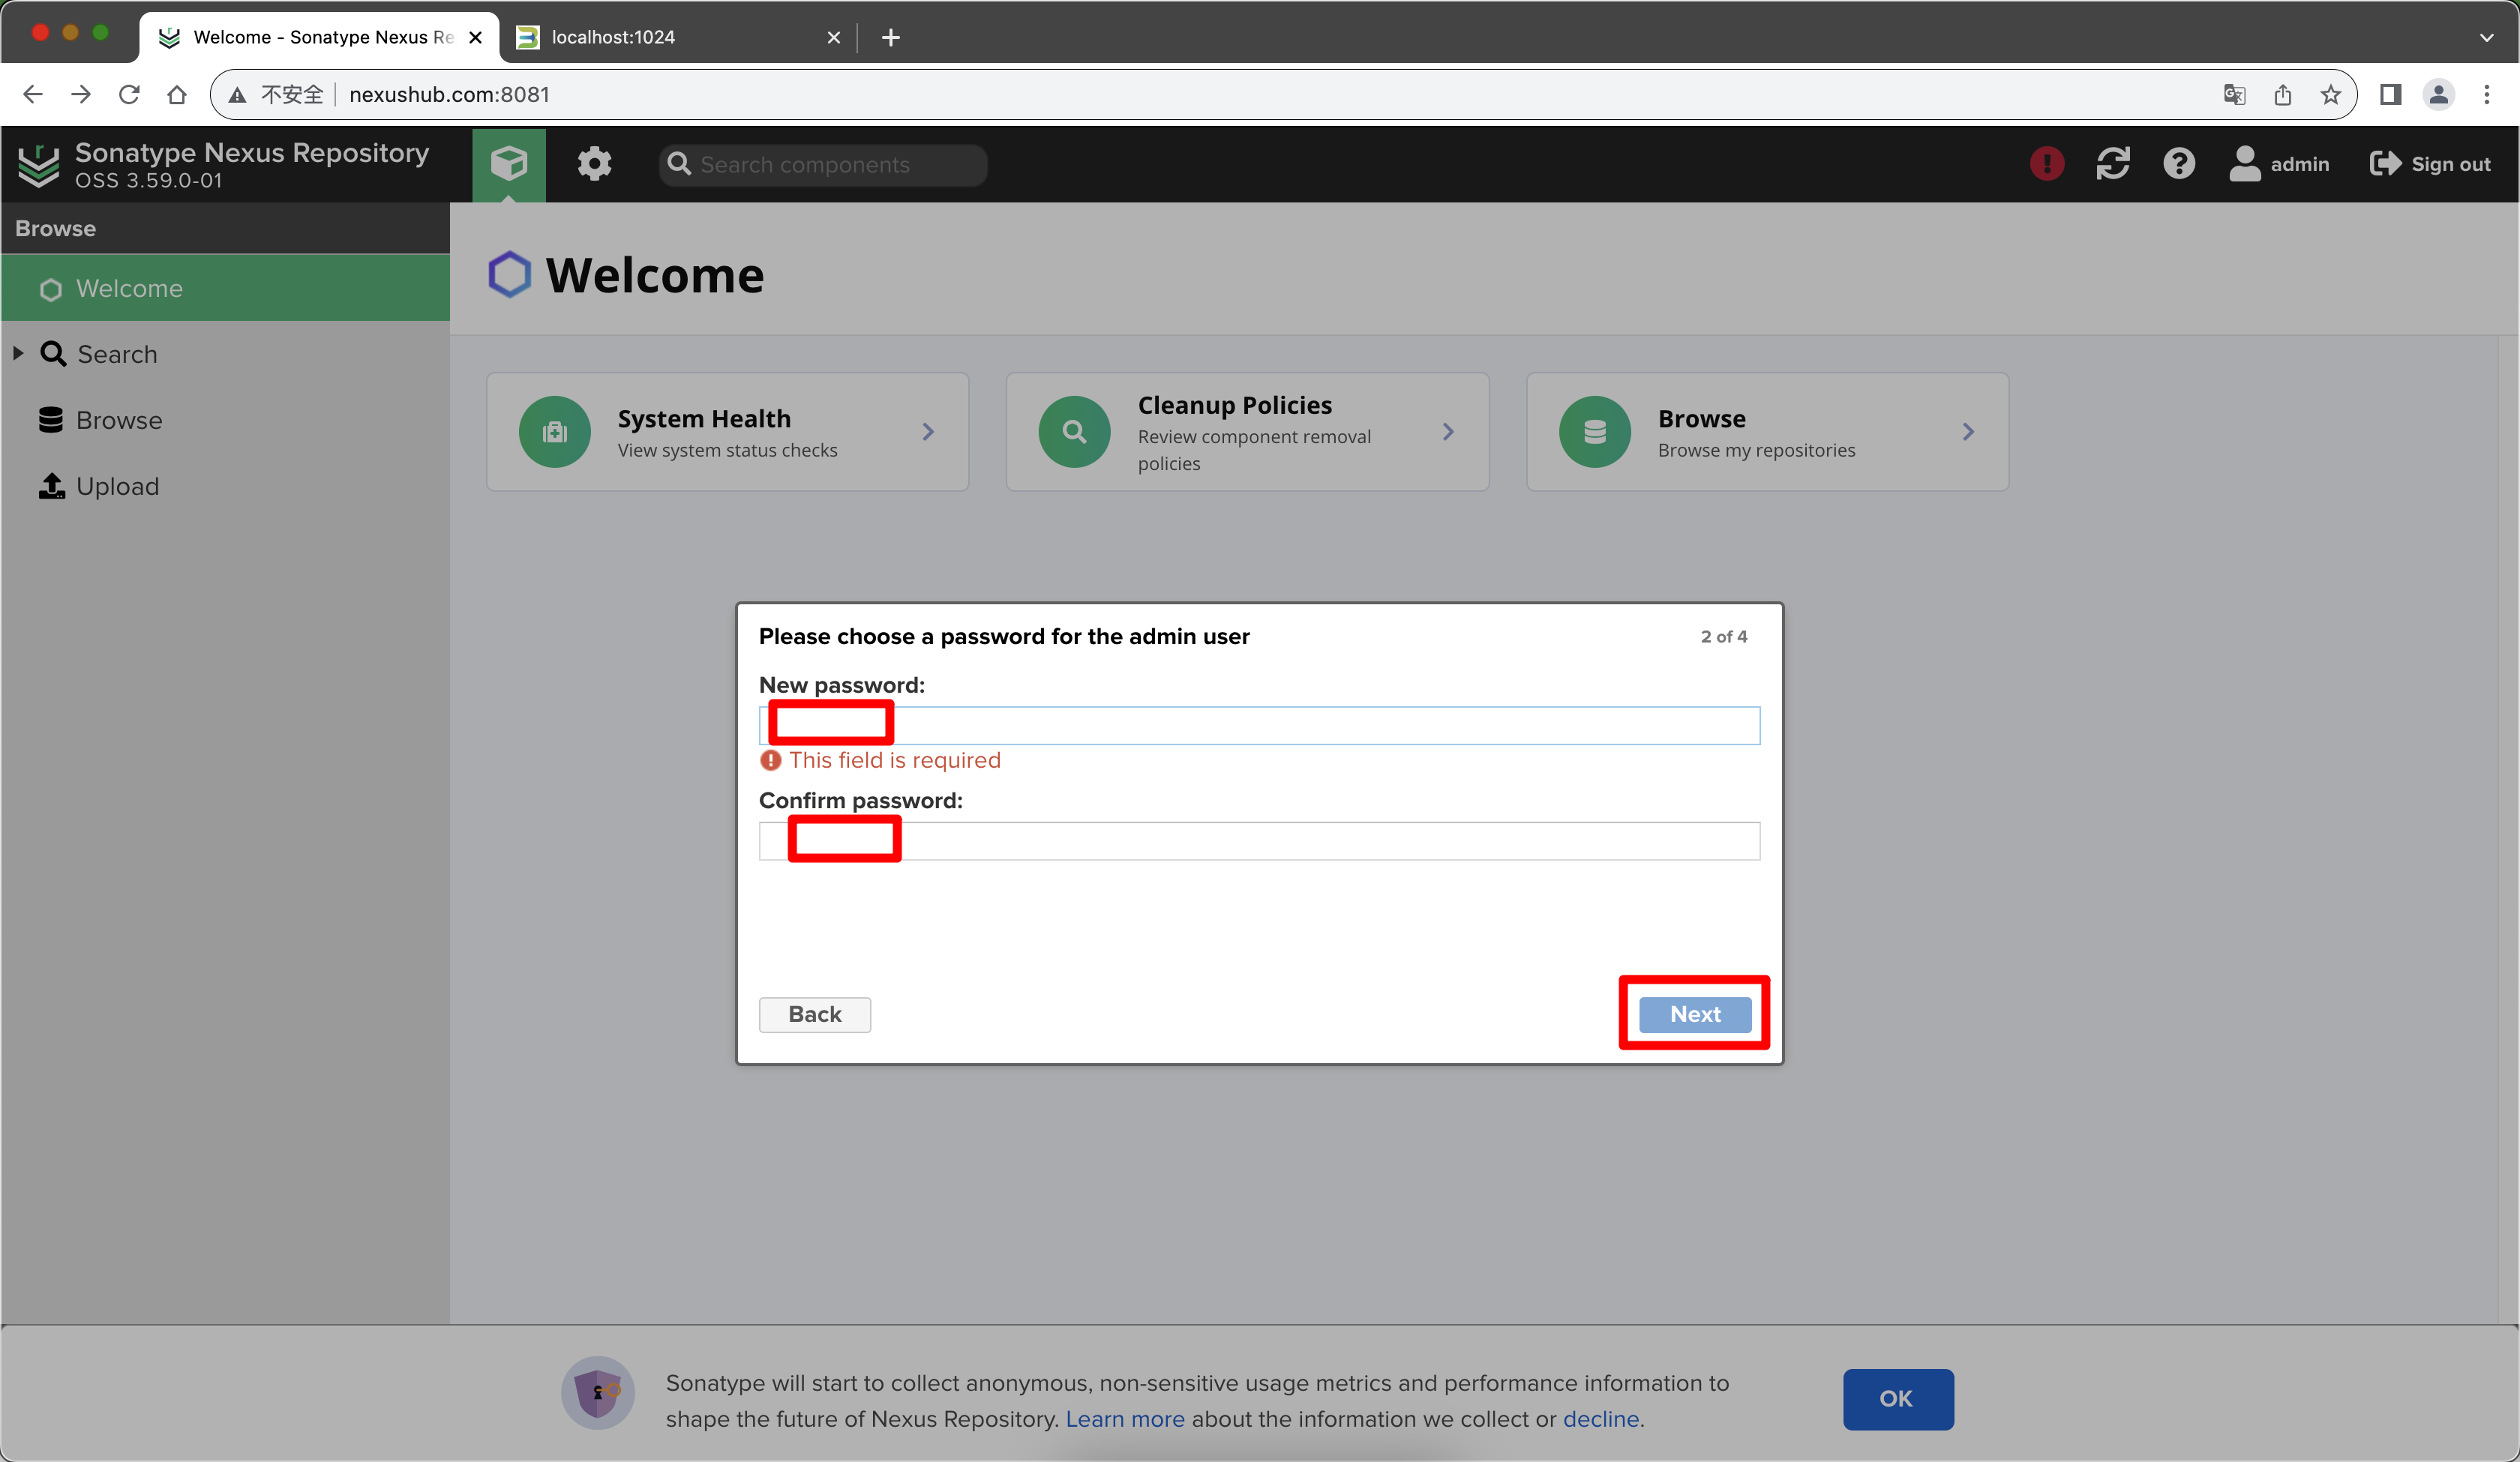
Task: Click the browser home icon
Action: coord(177,94)
